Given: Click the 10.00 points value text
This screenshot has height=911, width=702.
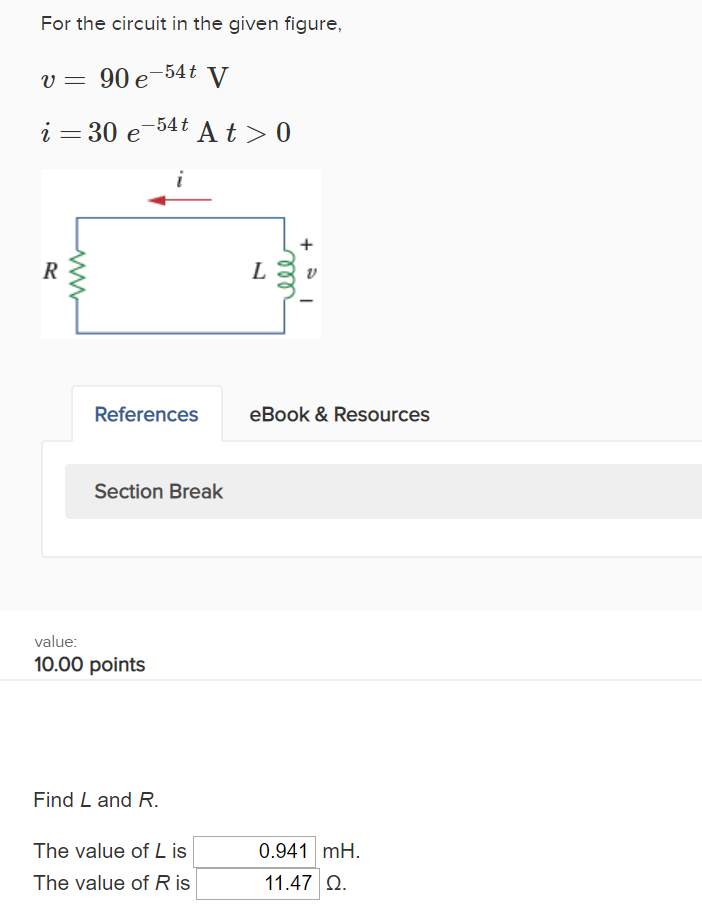Looking at the screenshot, I should coord(89,665).
